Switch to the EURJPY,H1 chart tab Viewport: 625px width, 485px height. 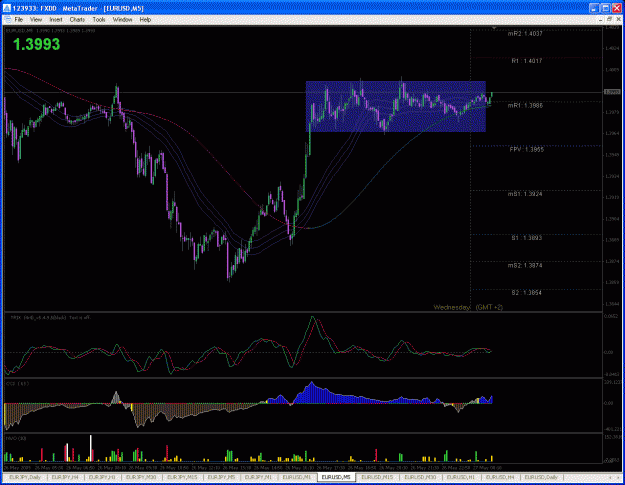coord(102,477)
